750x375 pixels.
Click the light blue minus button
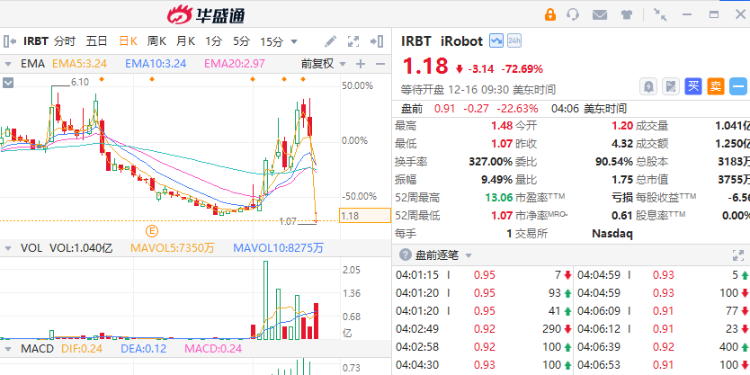coord(738,87)
